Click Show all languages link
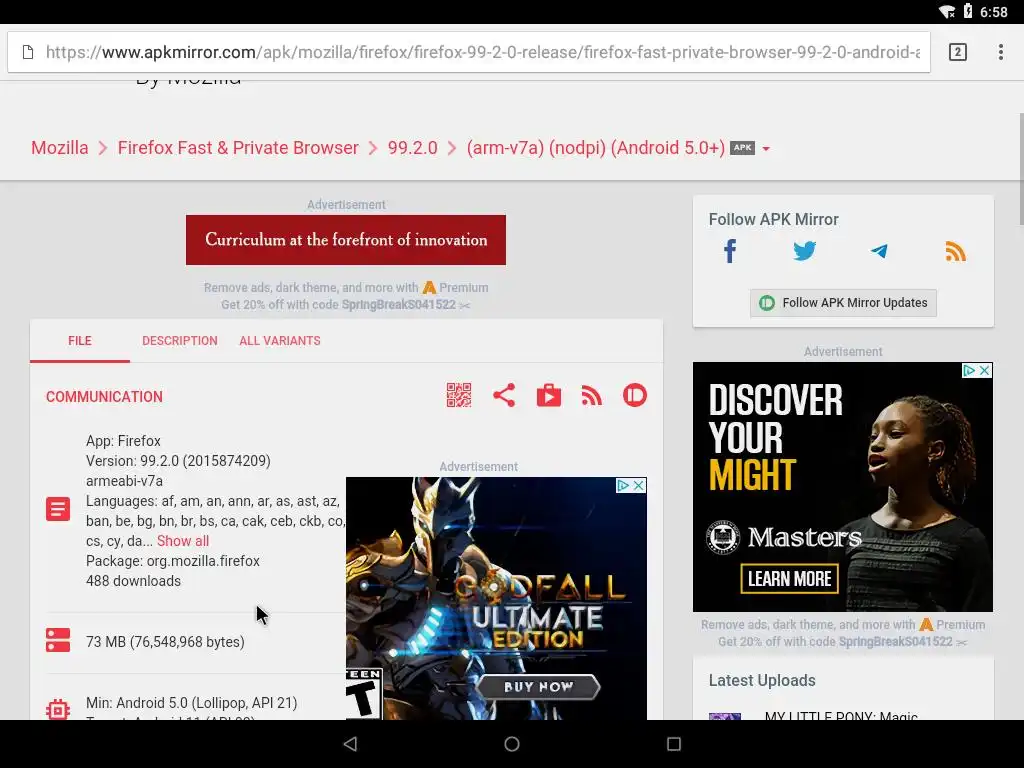Screen dimensions: 1024x768 pyautogui.click(x=183, y=541)
